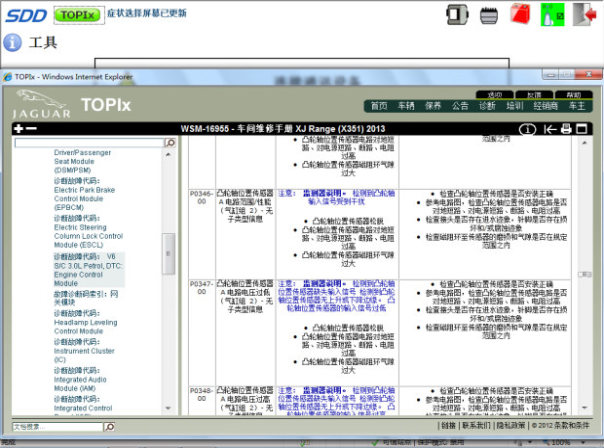
Task: Open the 选项 tab
Action: pos(495,95)
